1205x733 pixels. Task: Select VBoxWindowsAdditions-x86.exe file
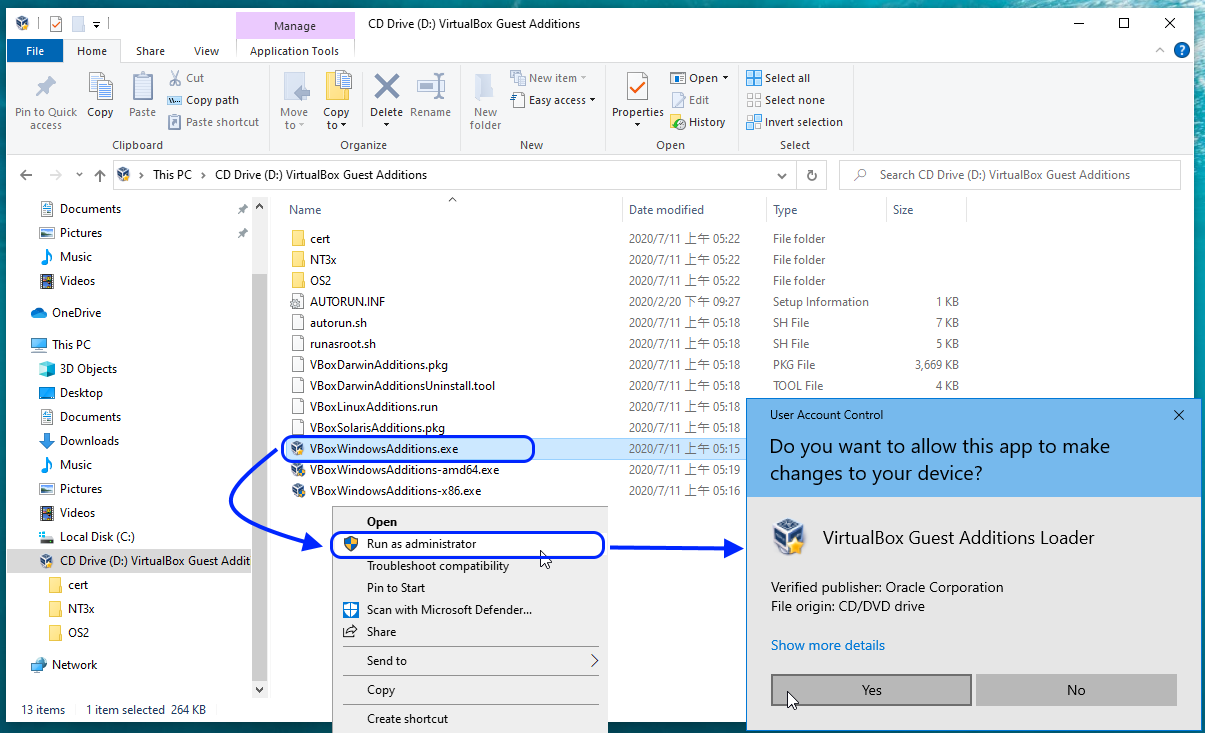point(395,491)
